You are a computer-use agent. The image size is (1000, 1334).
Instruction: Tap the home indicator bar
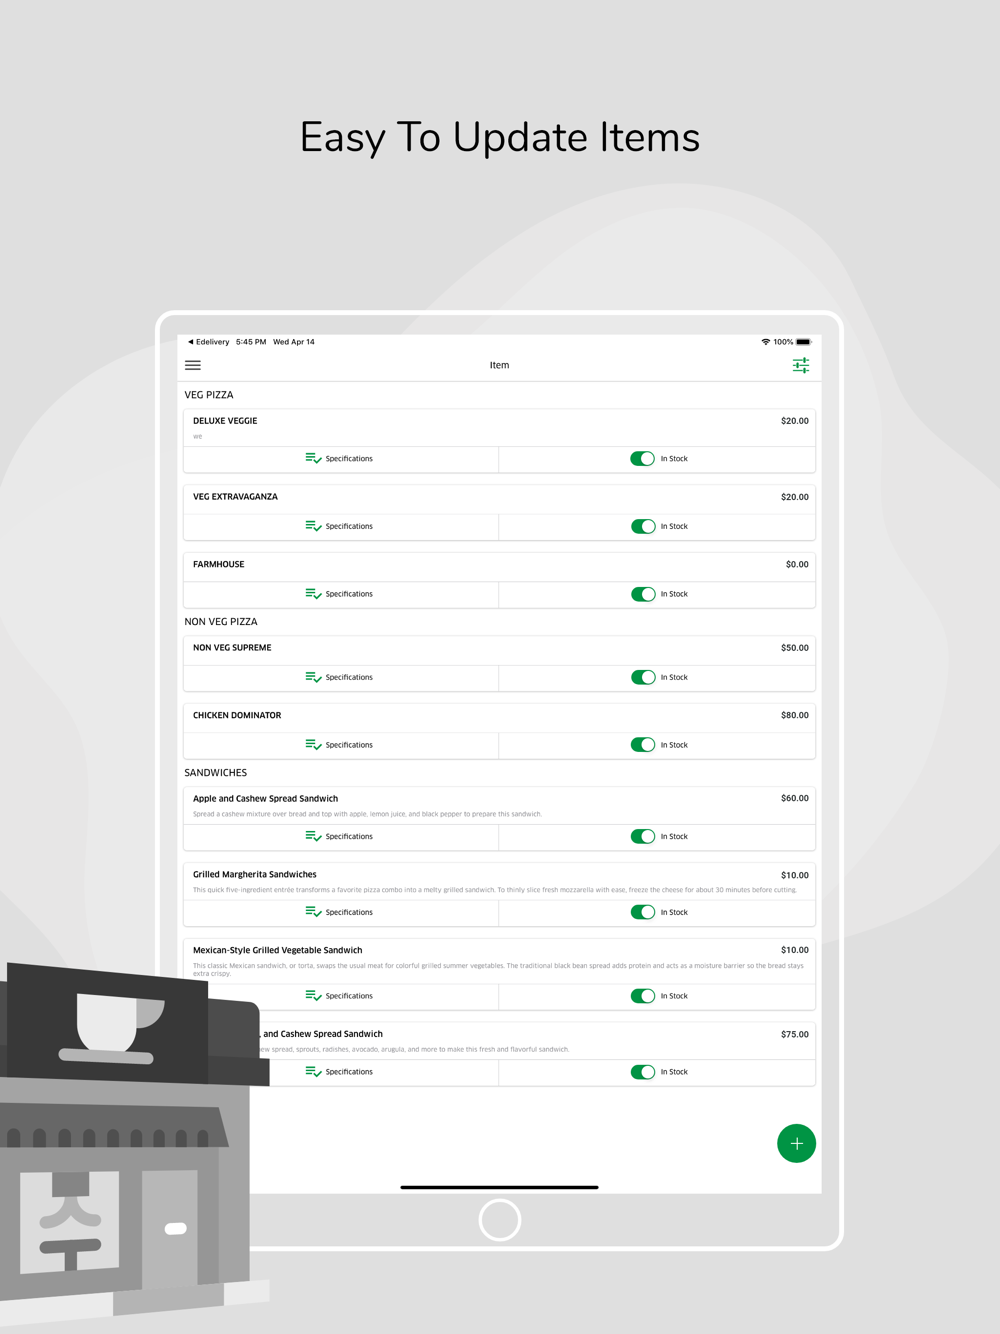click(x=499, y=1187)
